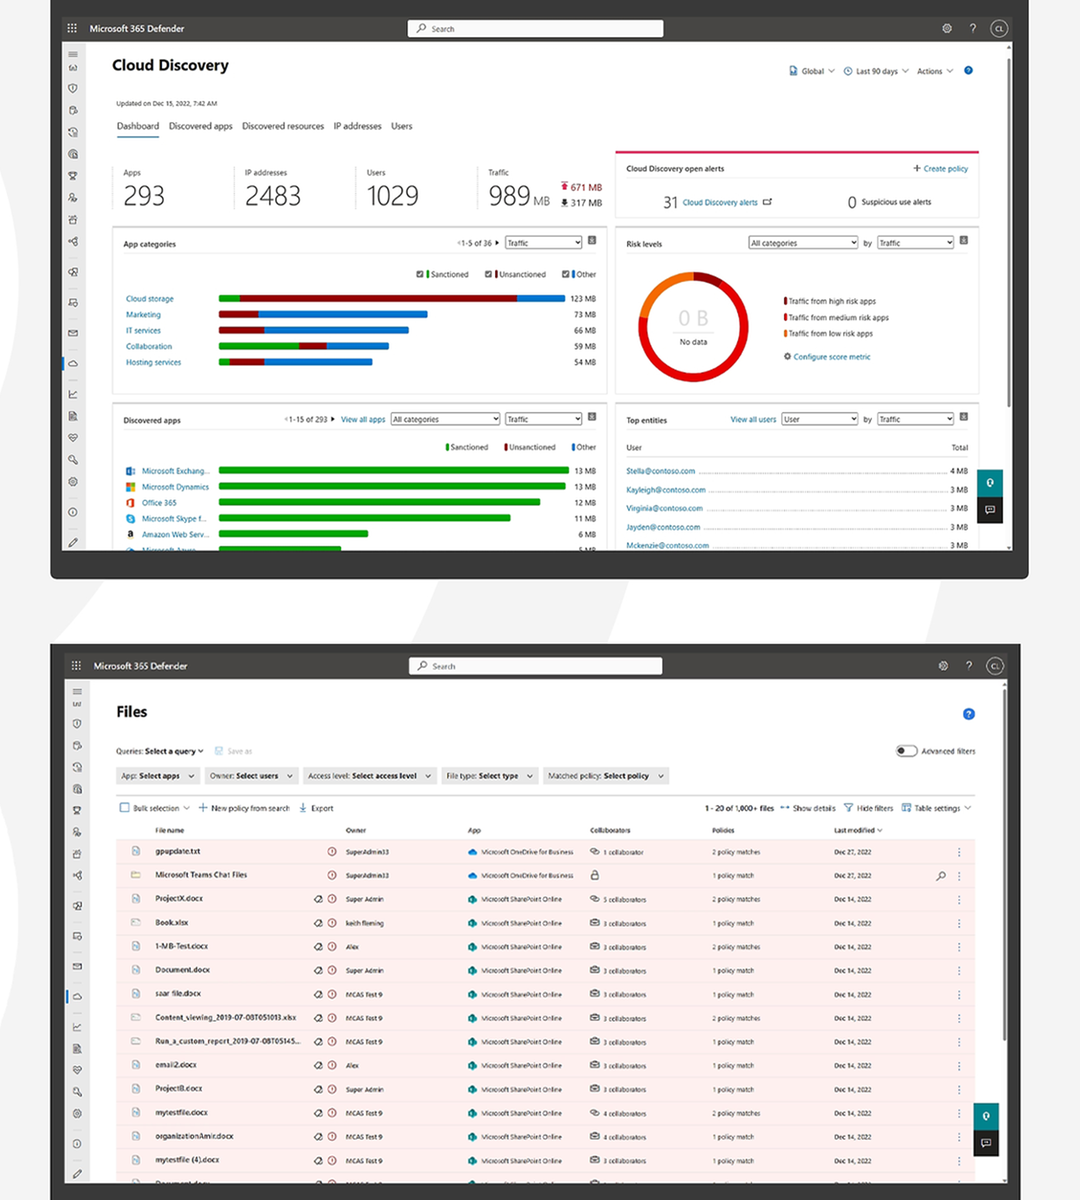Open the Matched policy filter dropdown
This screenshot has width=1080, height=1200.
pyautogui.click(x=606, y=776)
